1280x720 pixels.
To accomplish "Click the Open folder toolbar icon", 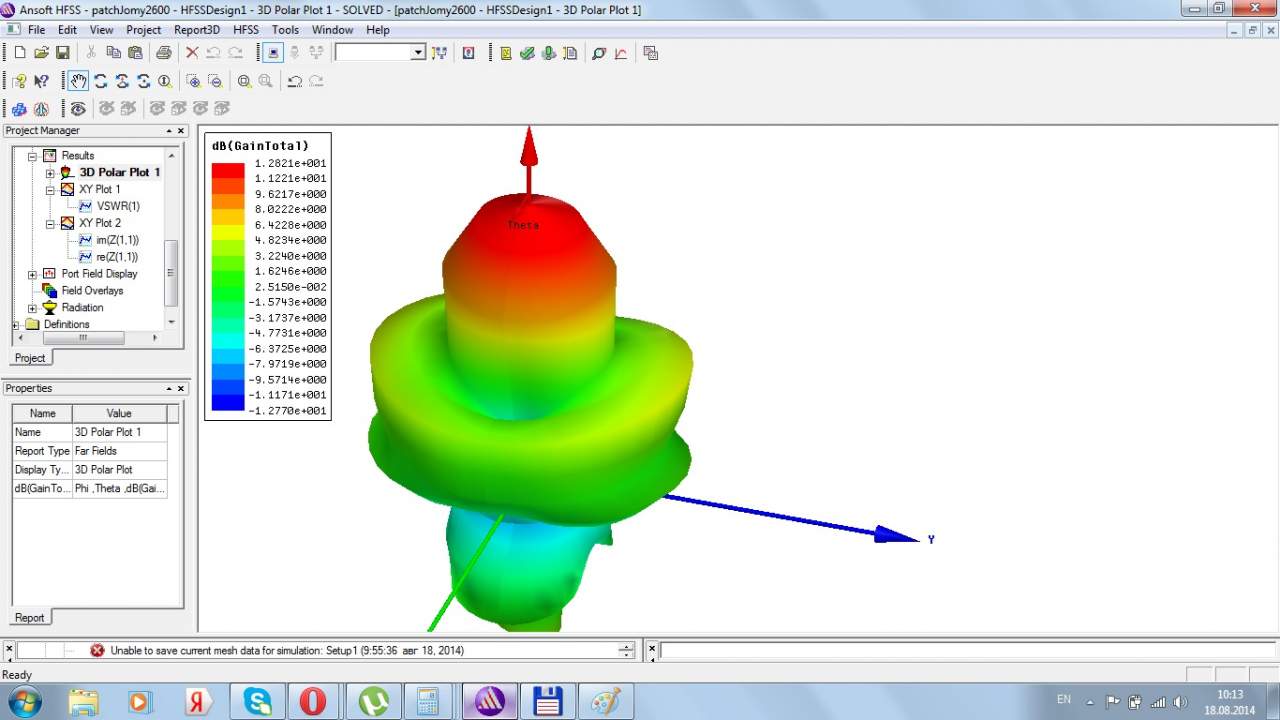I will pyautogui.click(x=41, y=53).
